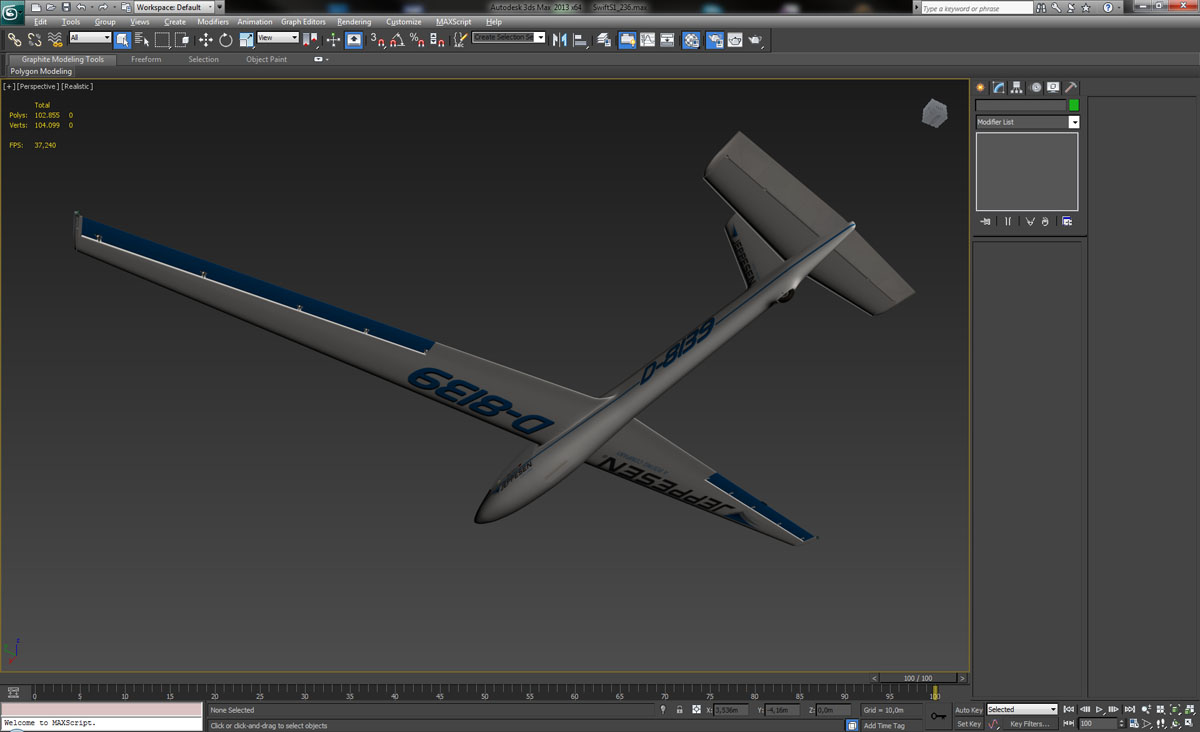Switch to the Freeform ribbon tab
The width and height of the screenshot is (1200, 732).
pyautogui.click(x=146, y=59)
